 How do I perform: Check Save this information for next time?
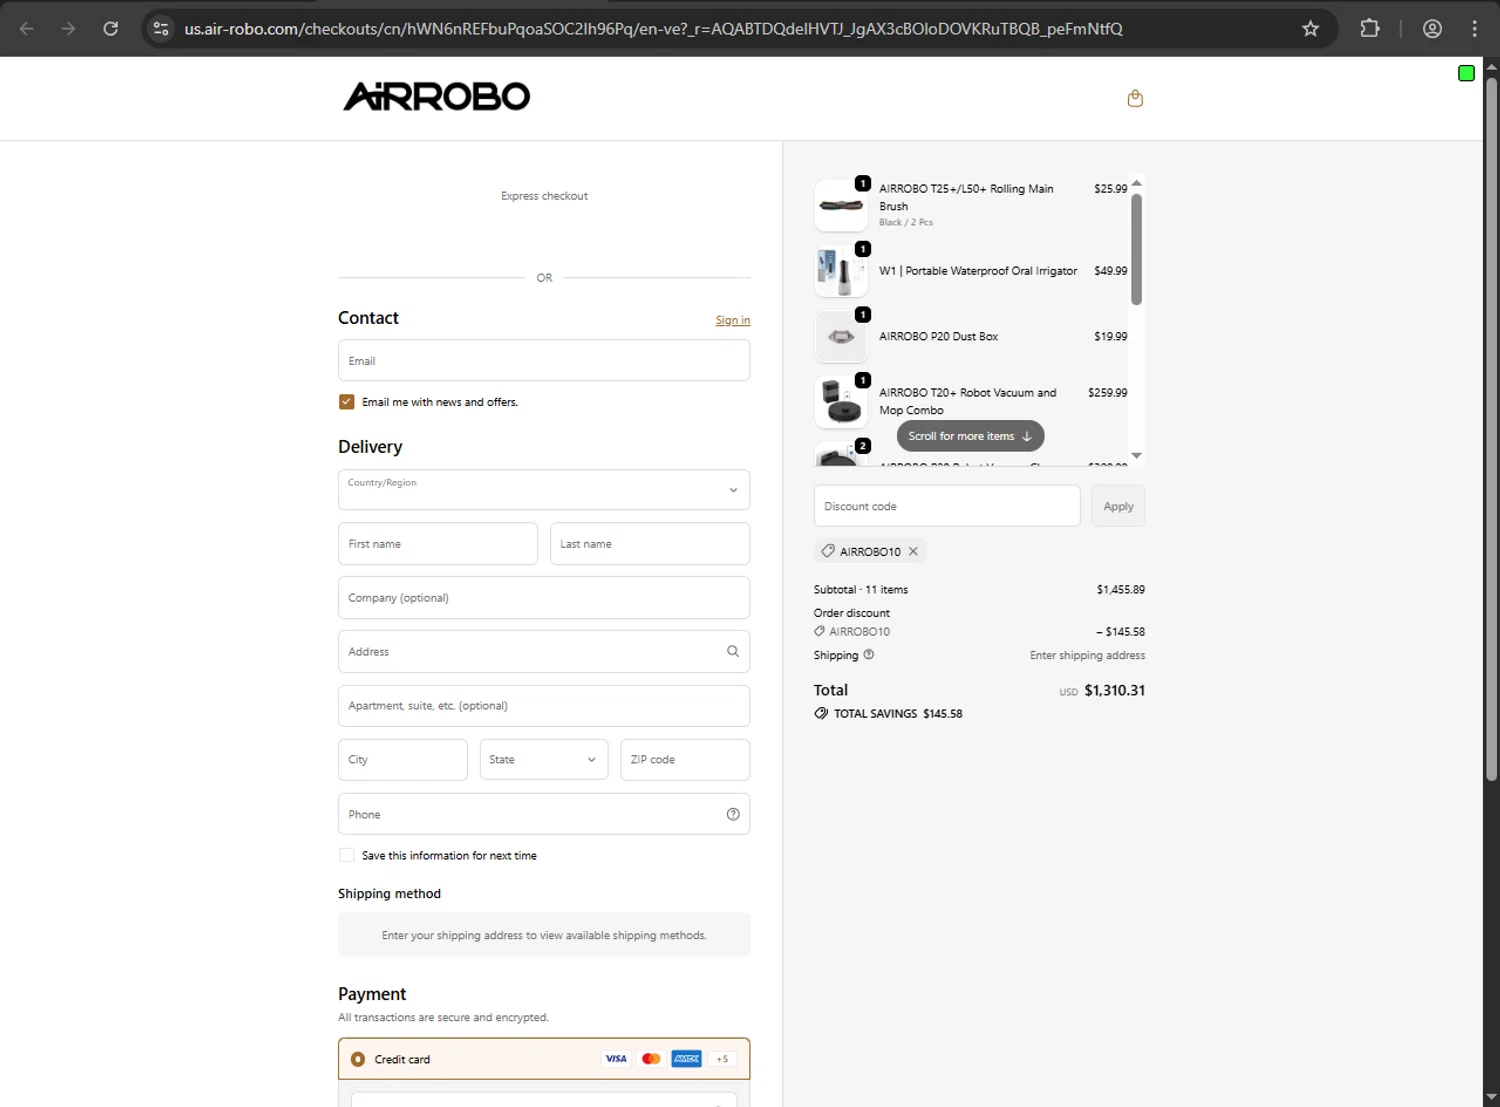[x=346, y=855]
